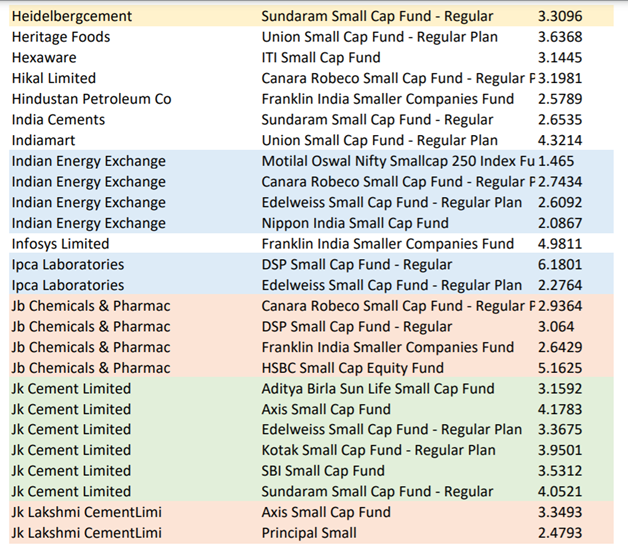Viewport: 628px width, 548px height.
Task: Select Jb Chemicals & Pharmac in HSBC row
Action: pyautogui.click(x=91, y=368)
